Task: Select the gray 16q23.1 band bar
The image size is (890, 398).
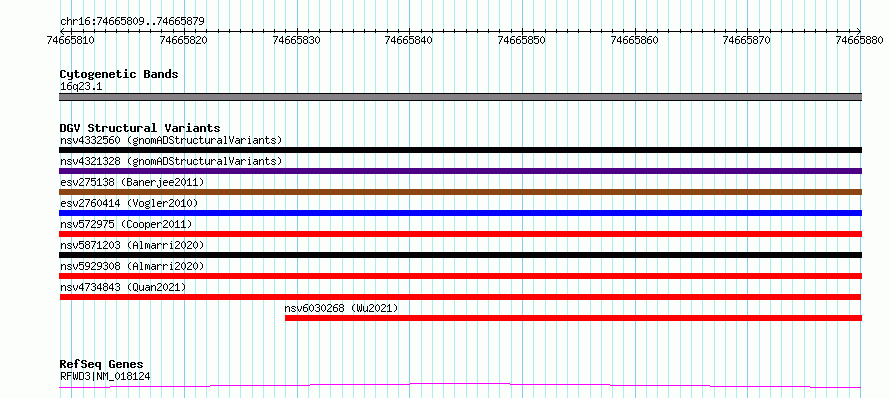Action: coord(460,97)
